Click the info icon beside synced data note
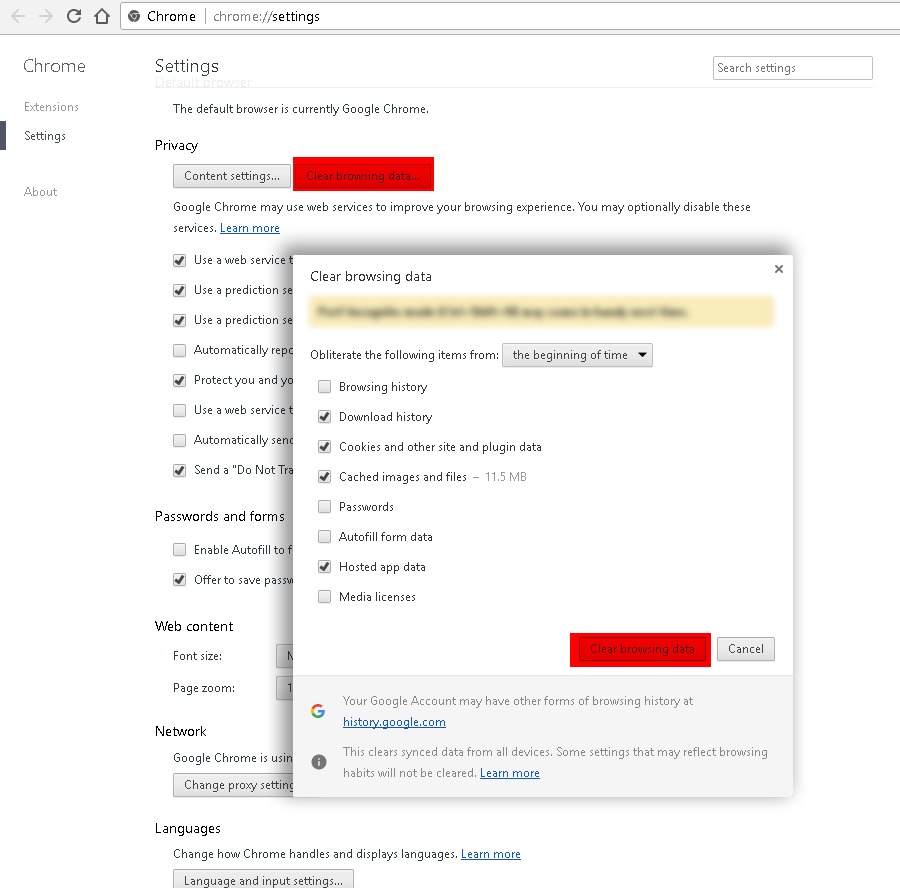This screenshot has width=900, height=888. tap(319, 762)
